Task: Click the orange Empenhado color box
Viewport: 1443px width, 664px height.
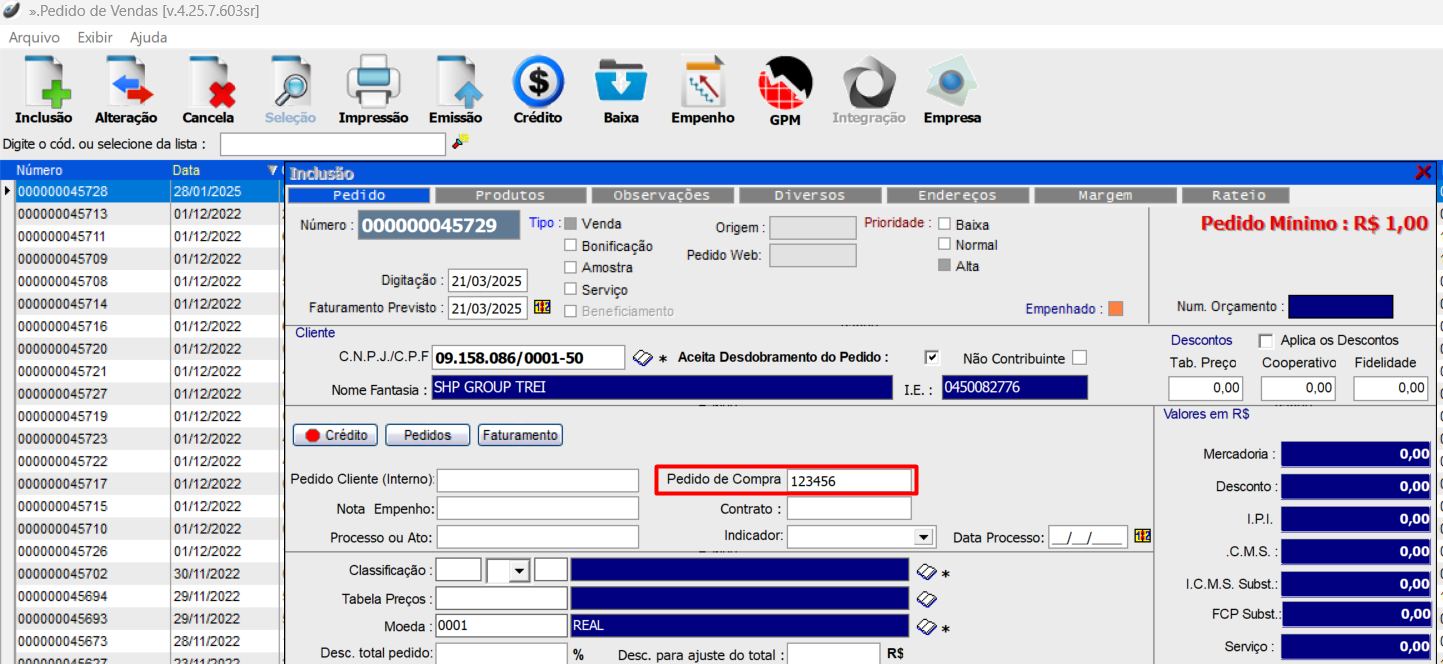Action: (1115, 309)
